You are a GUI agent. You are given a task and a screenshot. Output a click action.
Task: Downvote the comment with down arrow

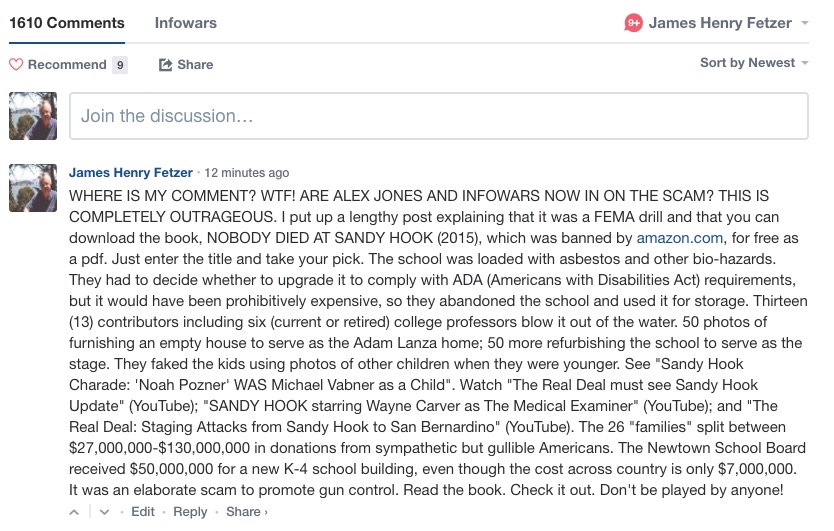[x=104, y=512]
